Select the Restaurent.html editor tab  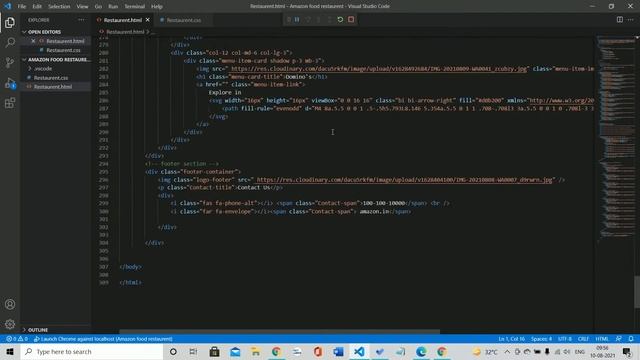[122, 20]
